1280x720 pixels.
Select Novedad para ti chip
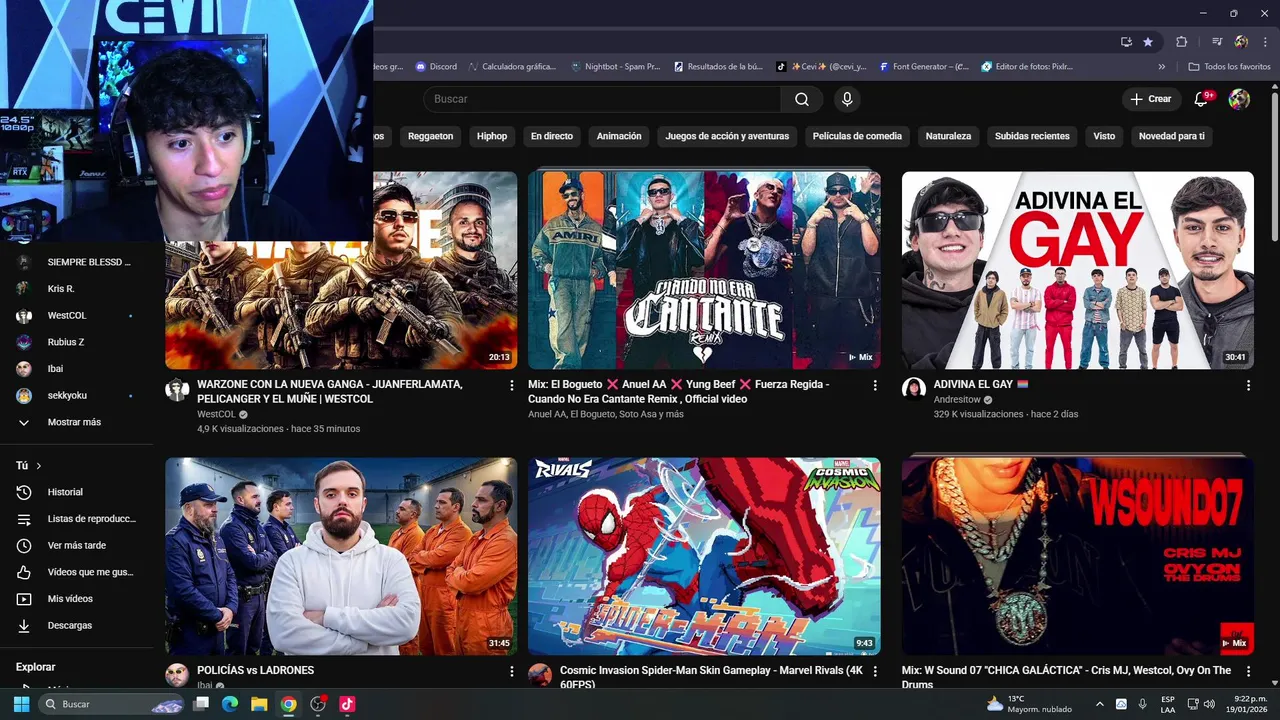1172,136
